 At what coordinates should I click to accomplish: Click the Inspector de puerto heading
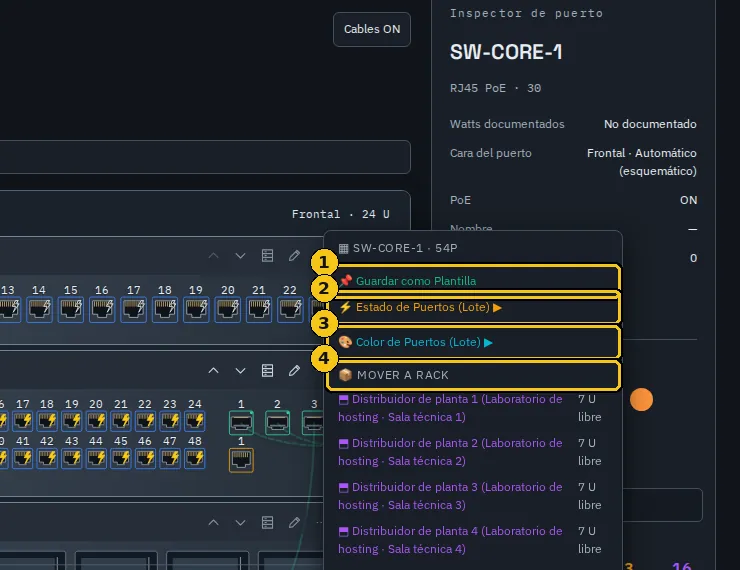coord(526,13)
